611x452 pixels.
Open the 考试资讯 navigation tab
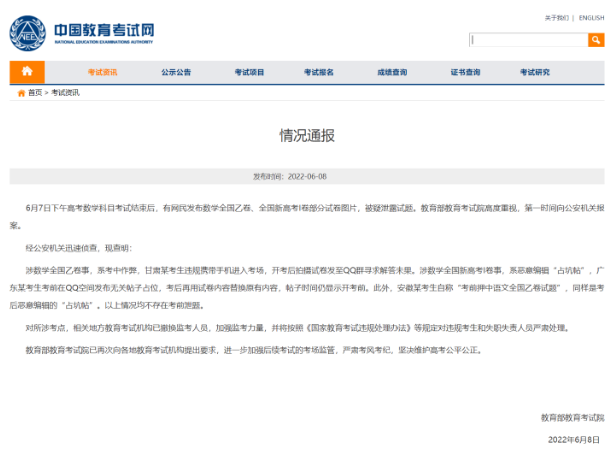(102, 72)
